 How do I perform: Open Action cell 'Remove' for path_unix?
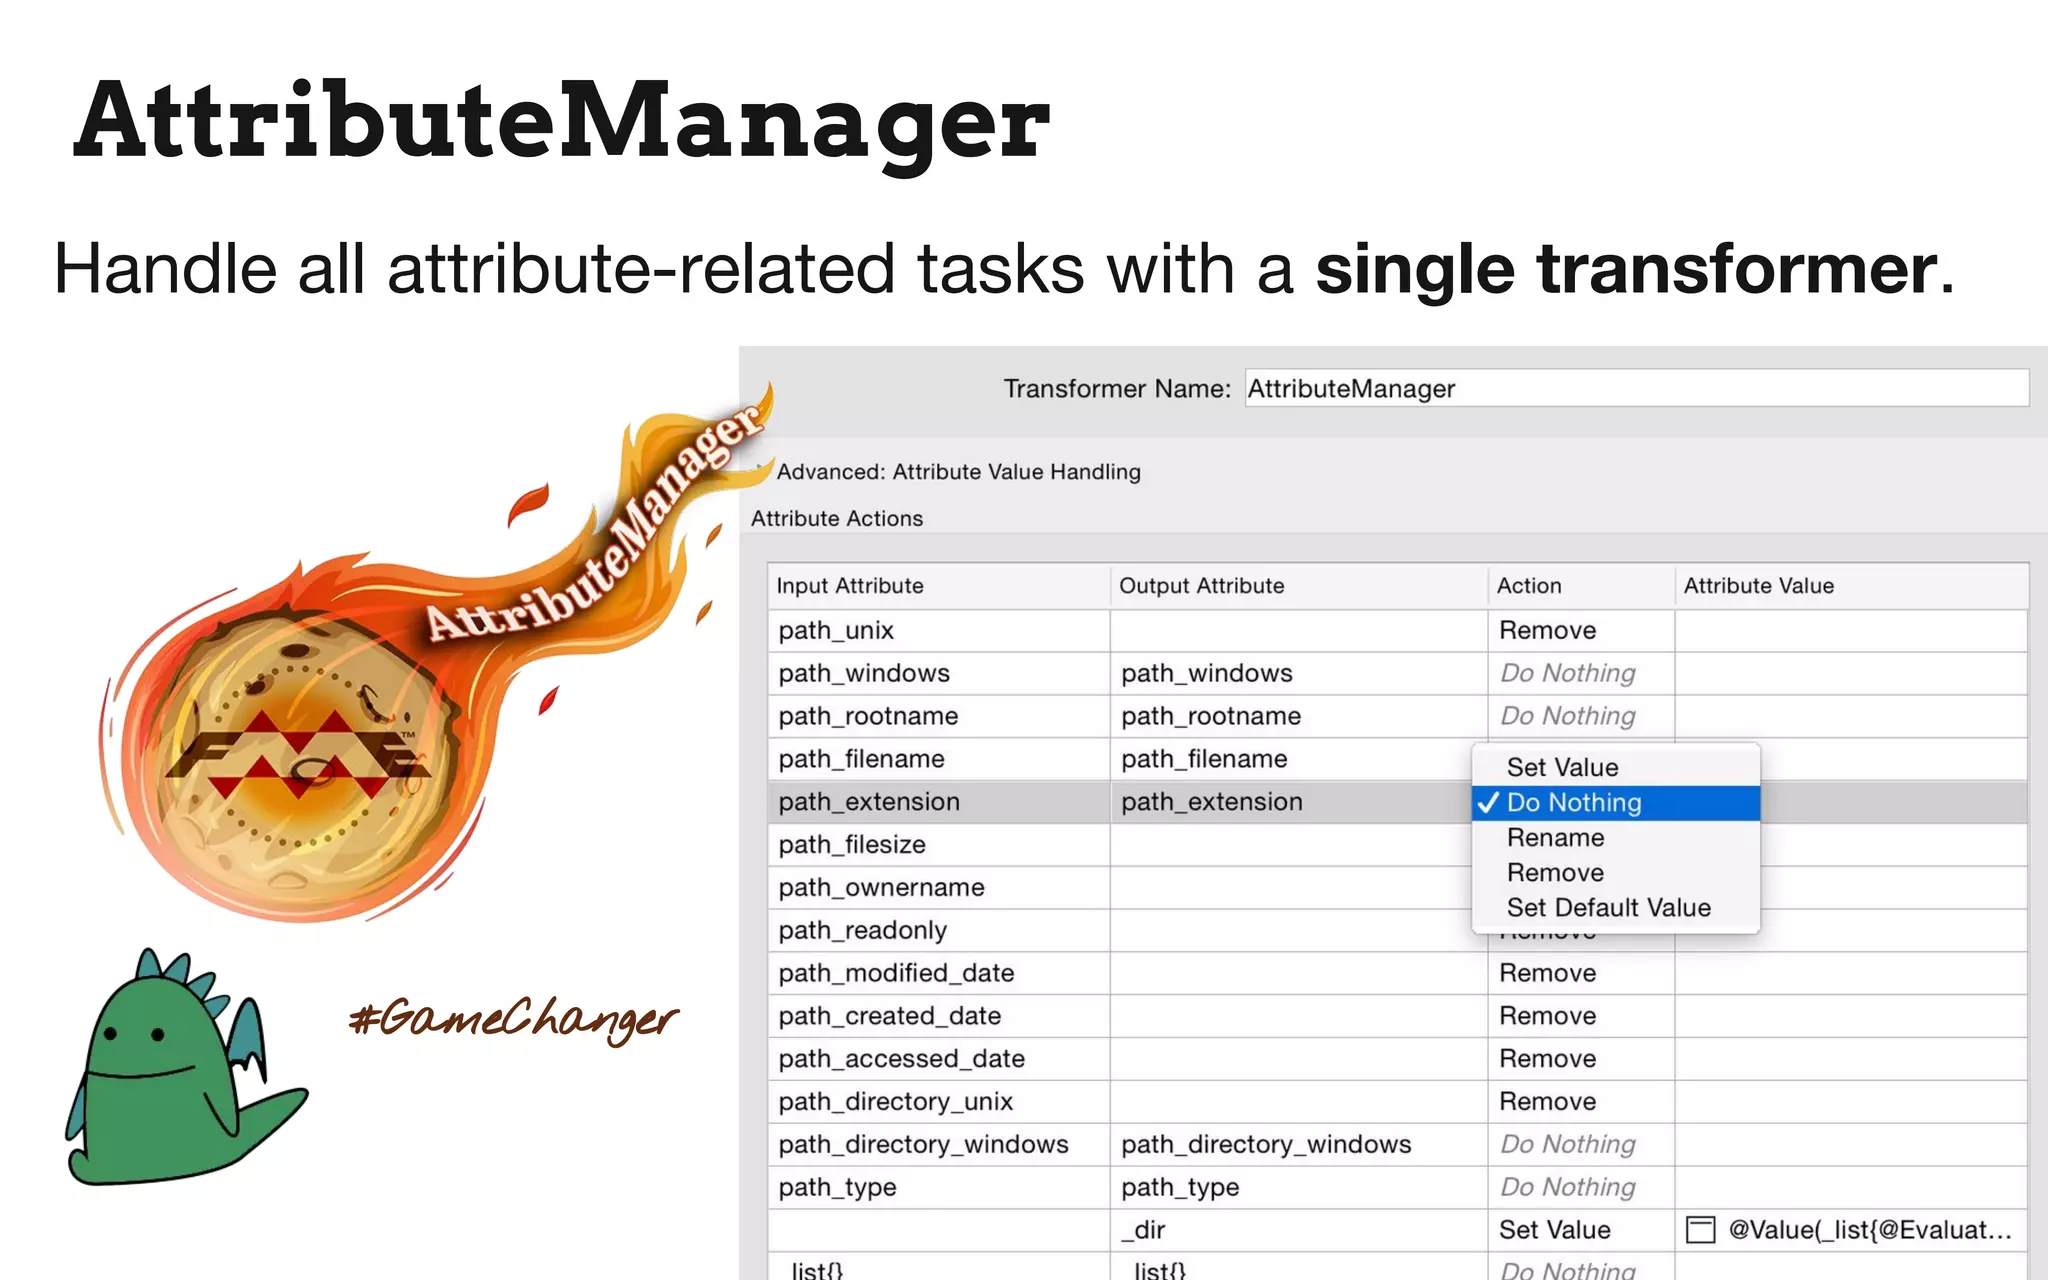click(1582, 631)
